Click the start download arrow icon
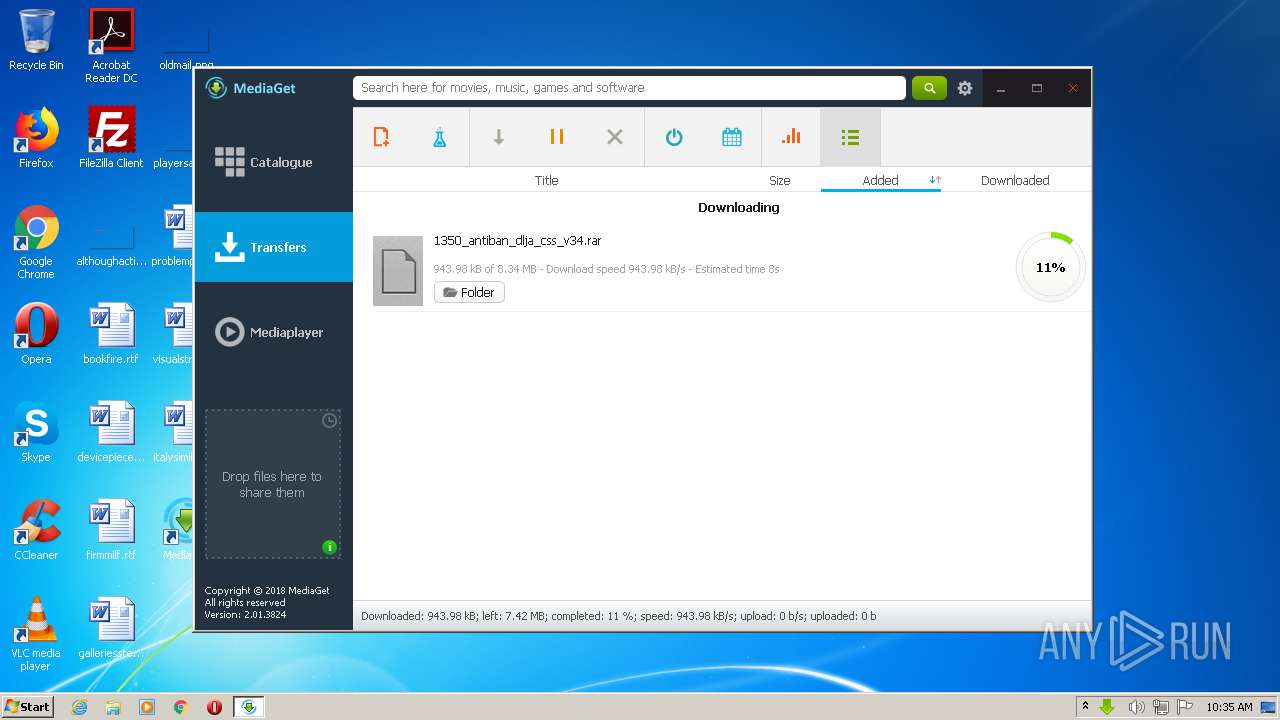Image resolution: width=1280 pixels, height=720 pixels. tap(498, 137)
